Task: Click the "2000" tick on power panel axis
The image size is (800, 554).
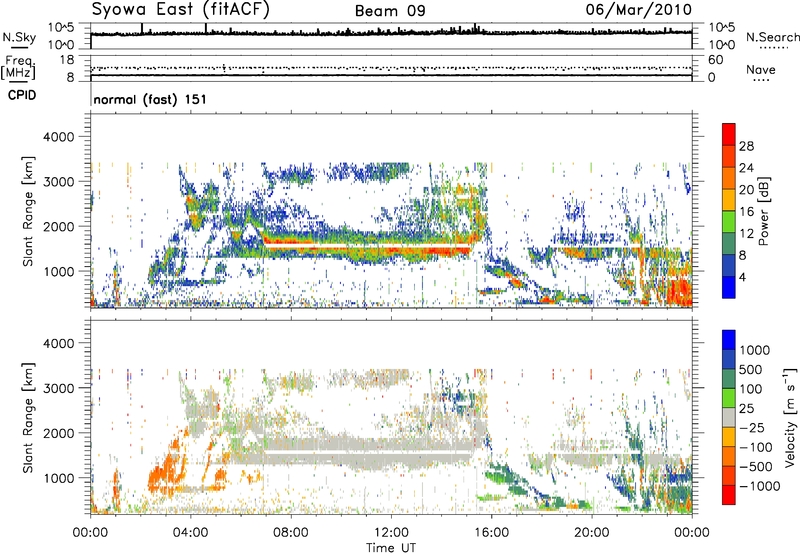Action: [58, 226]
